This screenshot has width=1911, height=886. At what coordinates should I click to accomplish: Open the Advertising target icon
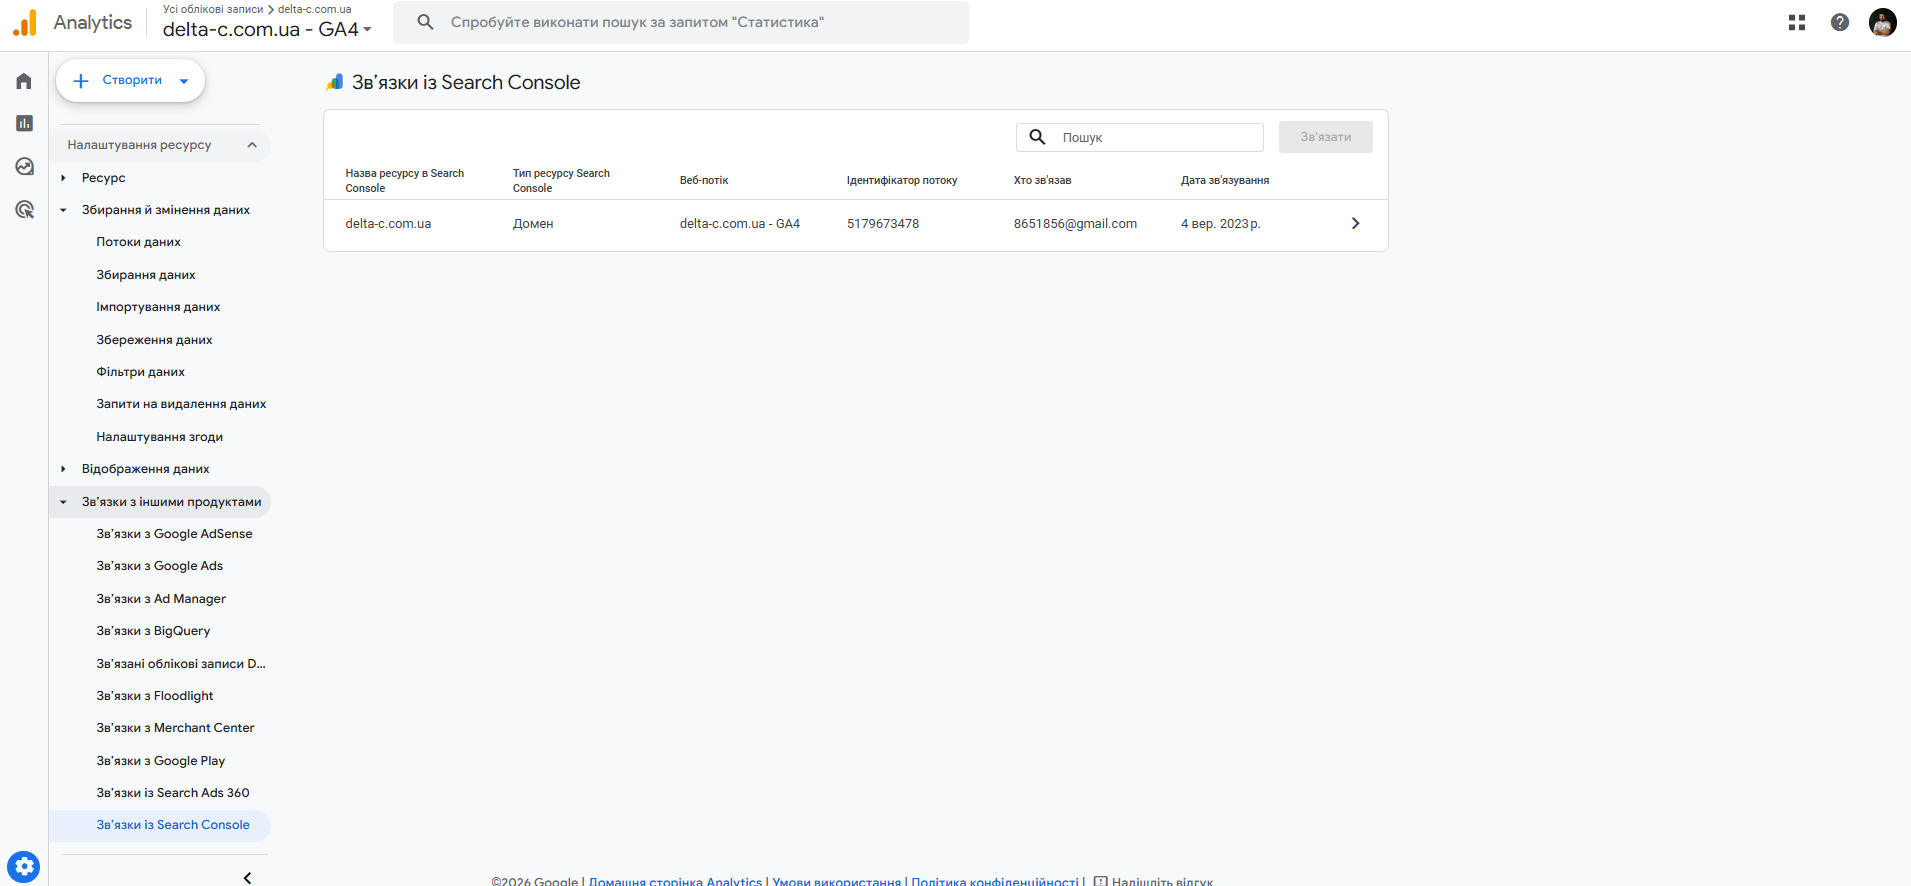tap(24, 209)
